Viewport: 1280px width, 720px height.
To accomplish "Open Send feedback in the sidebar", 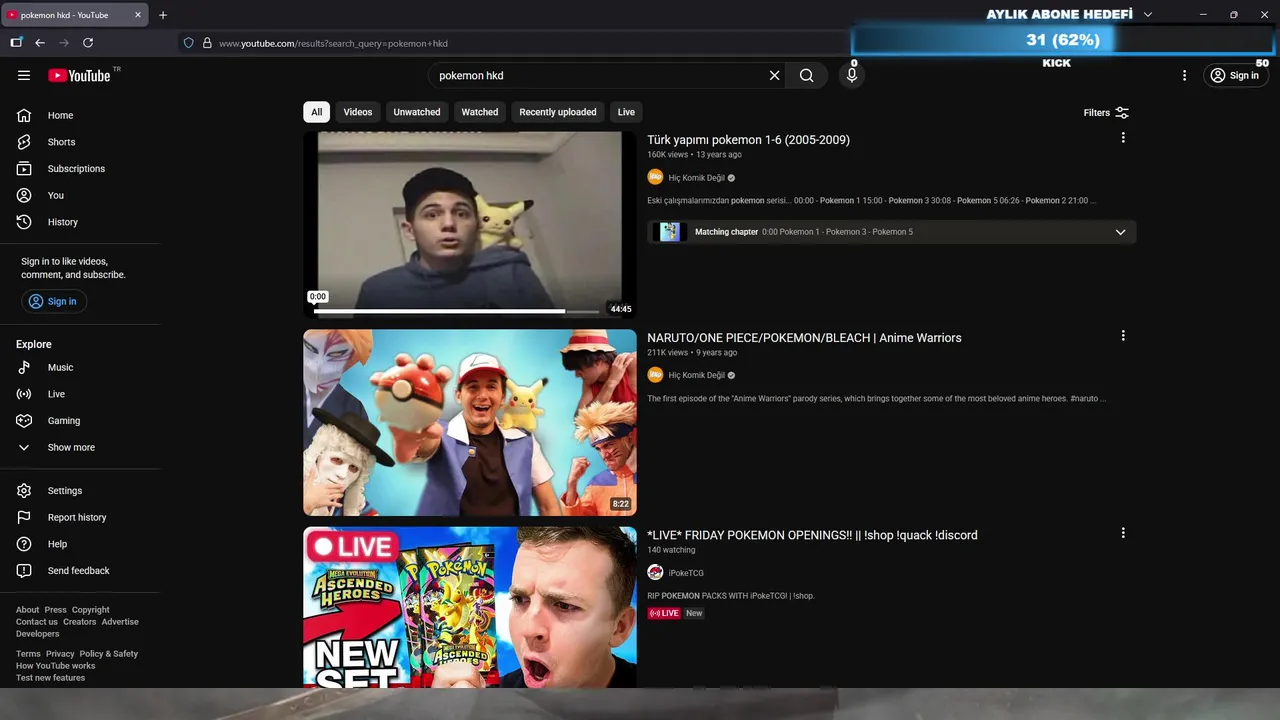I will click(x=80, y=571).
